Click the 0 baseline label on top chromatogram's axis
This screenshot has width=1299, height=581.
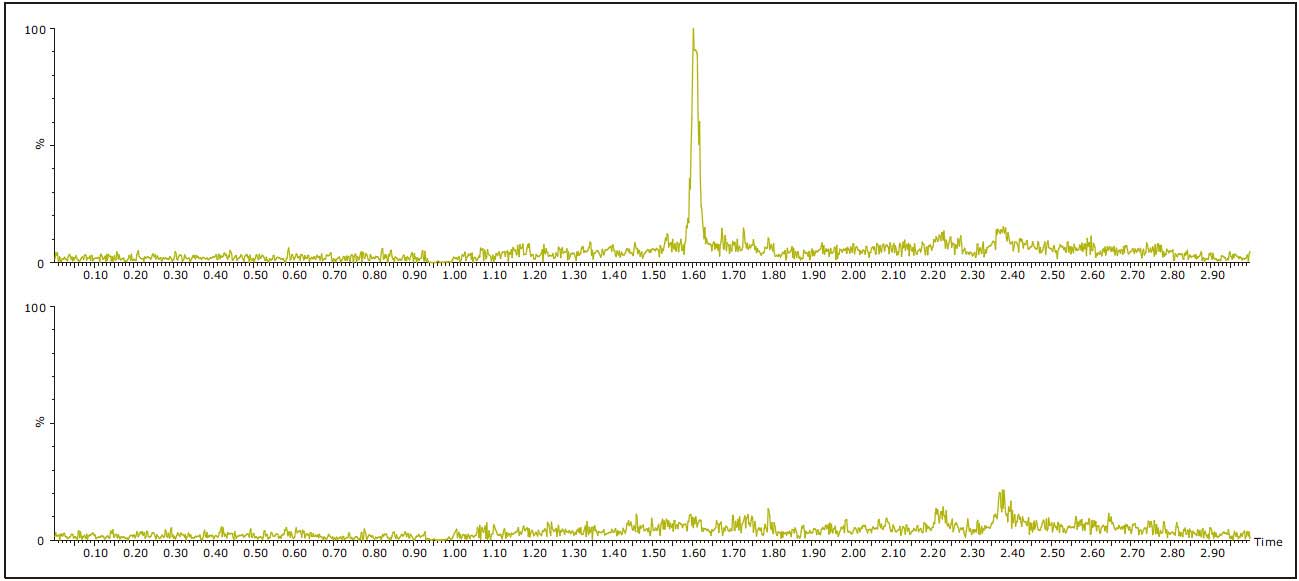[42, 263]
